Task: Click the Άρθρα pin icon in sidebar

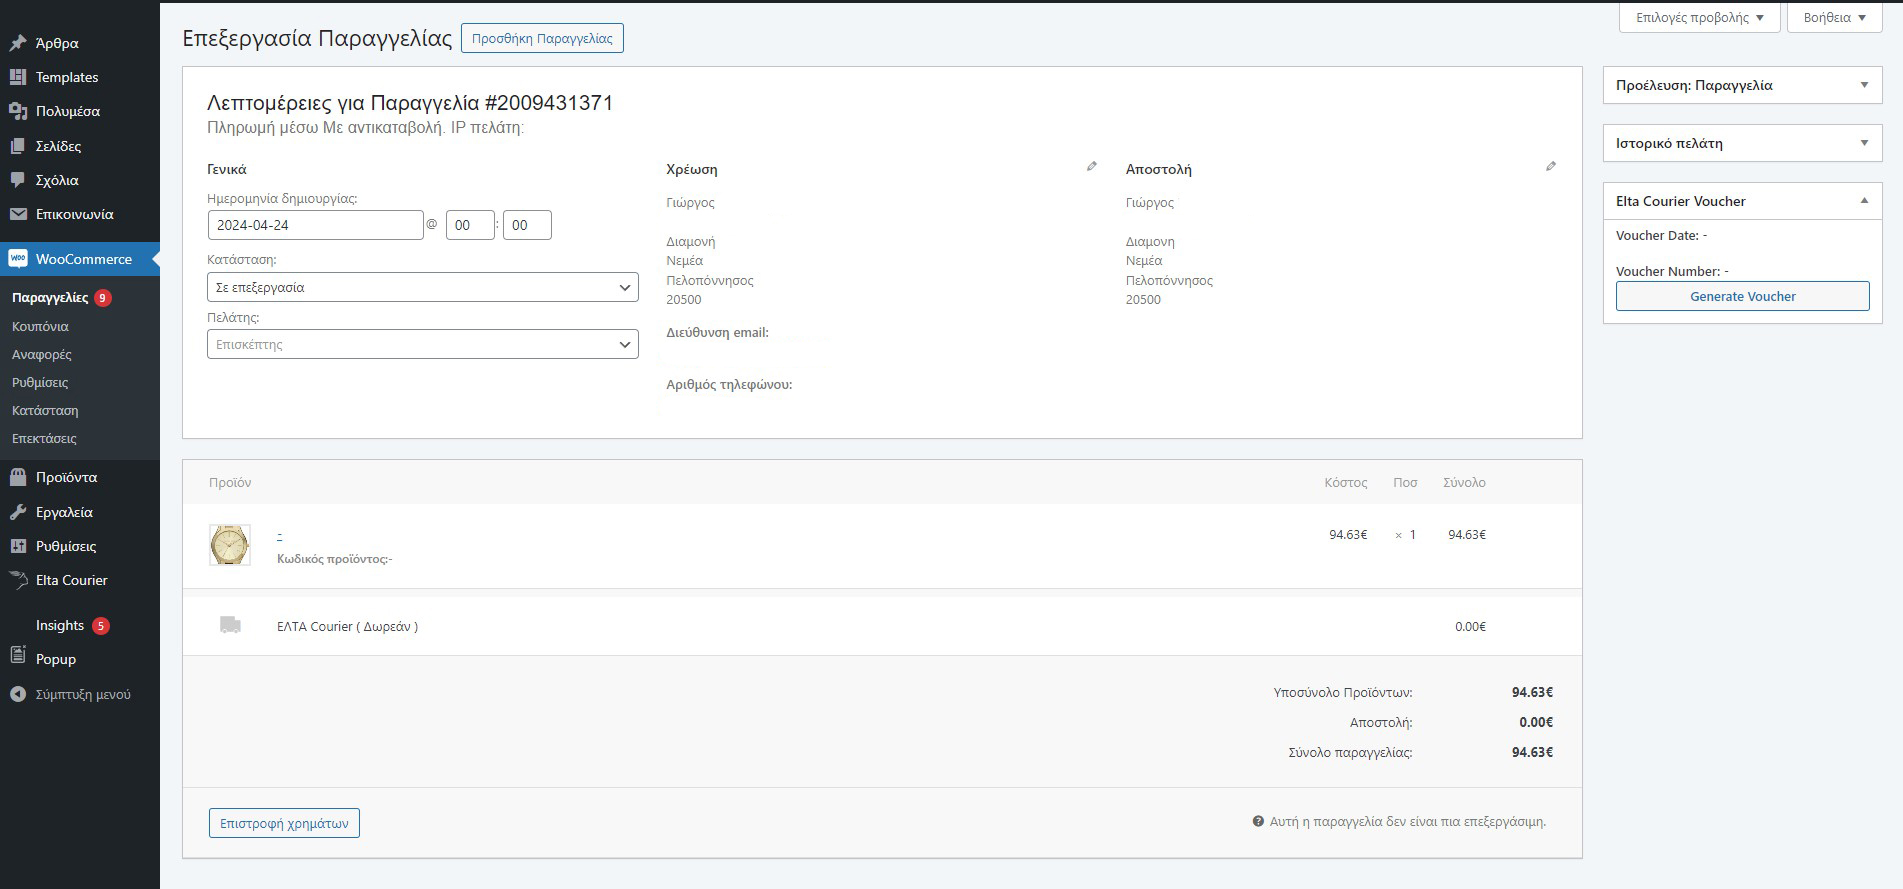Action: pos(18,43)
